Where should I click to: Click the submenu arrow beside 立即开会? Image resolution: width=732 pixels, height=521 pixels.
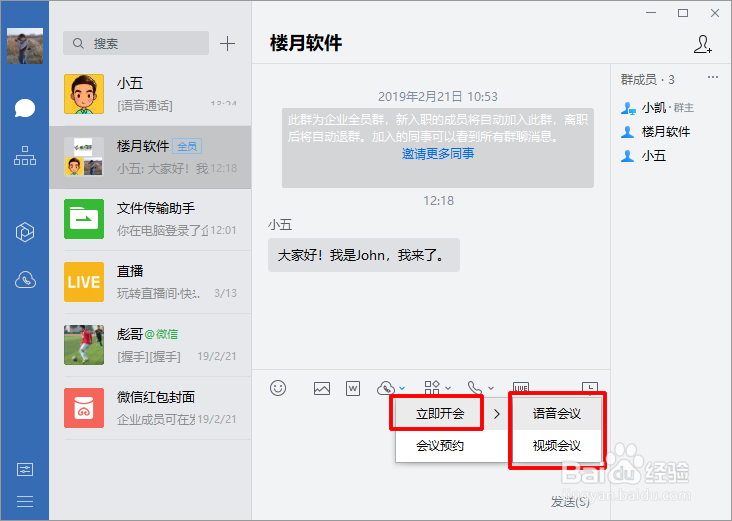(497, 414)
